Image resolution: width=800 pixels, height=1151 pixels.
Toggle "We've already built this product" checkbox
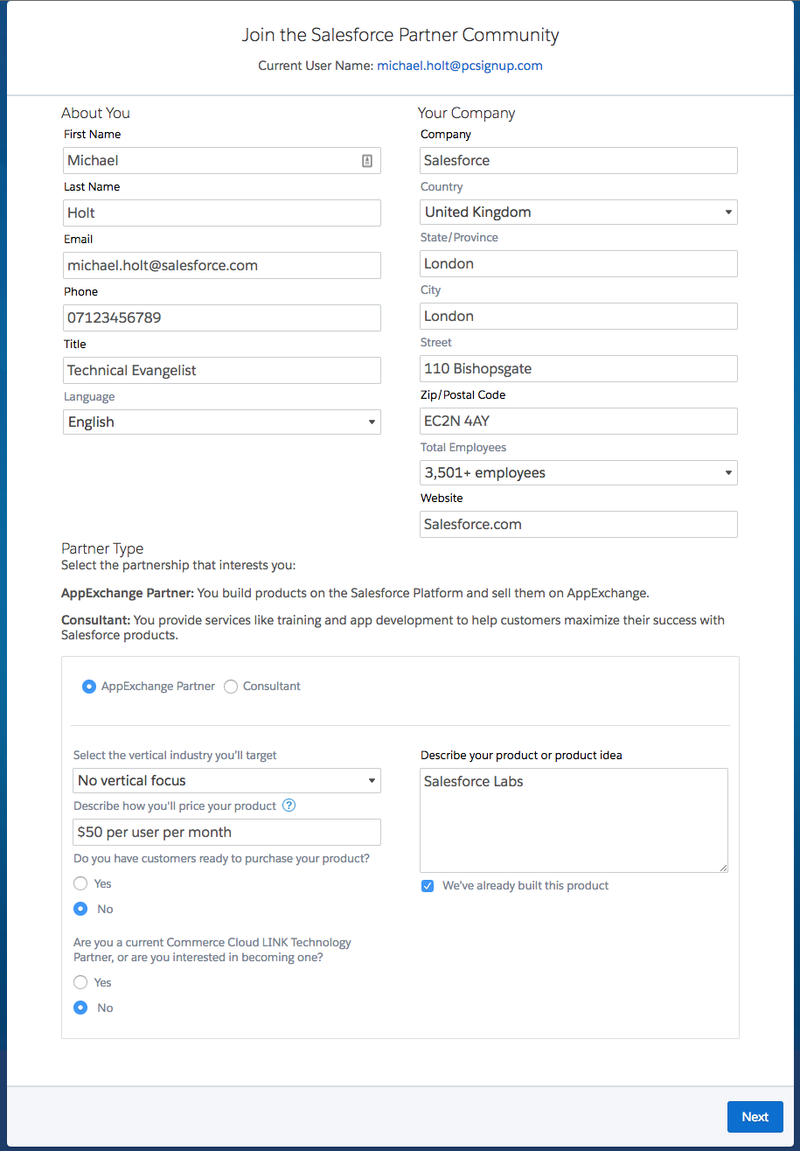[x=427, y=886]
